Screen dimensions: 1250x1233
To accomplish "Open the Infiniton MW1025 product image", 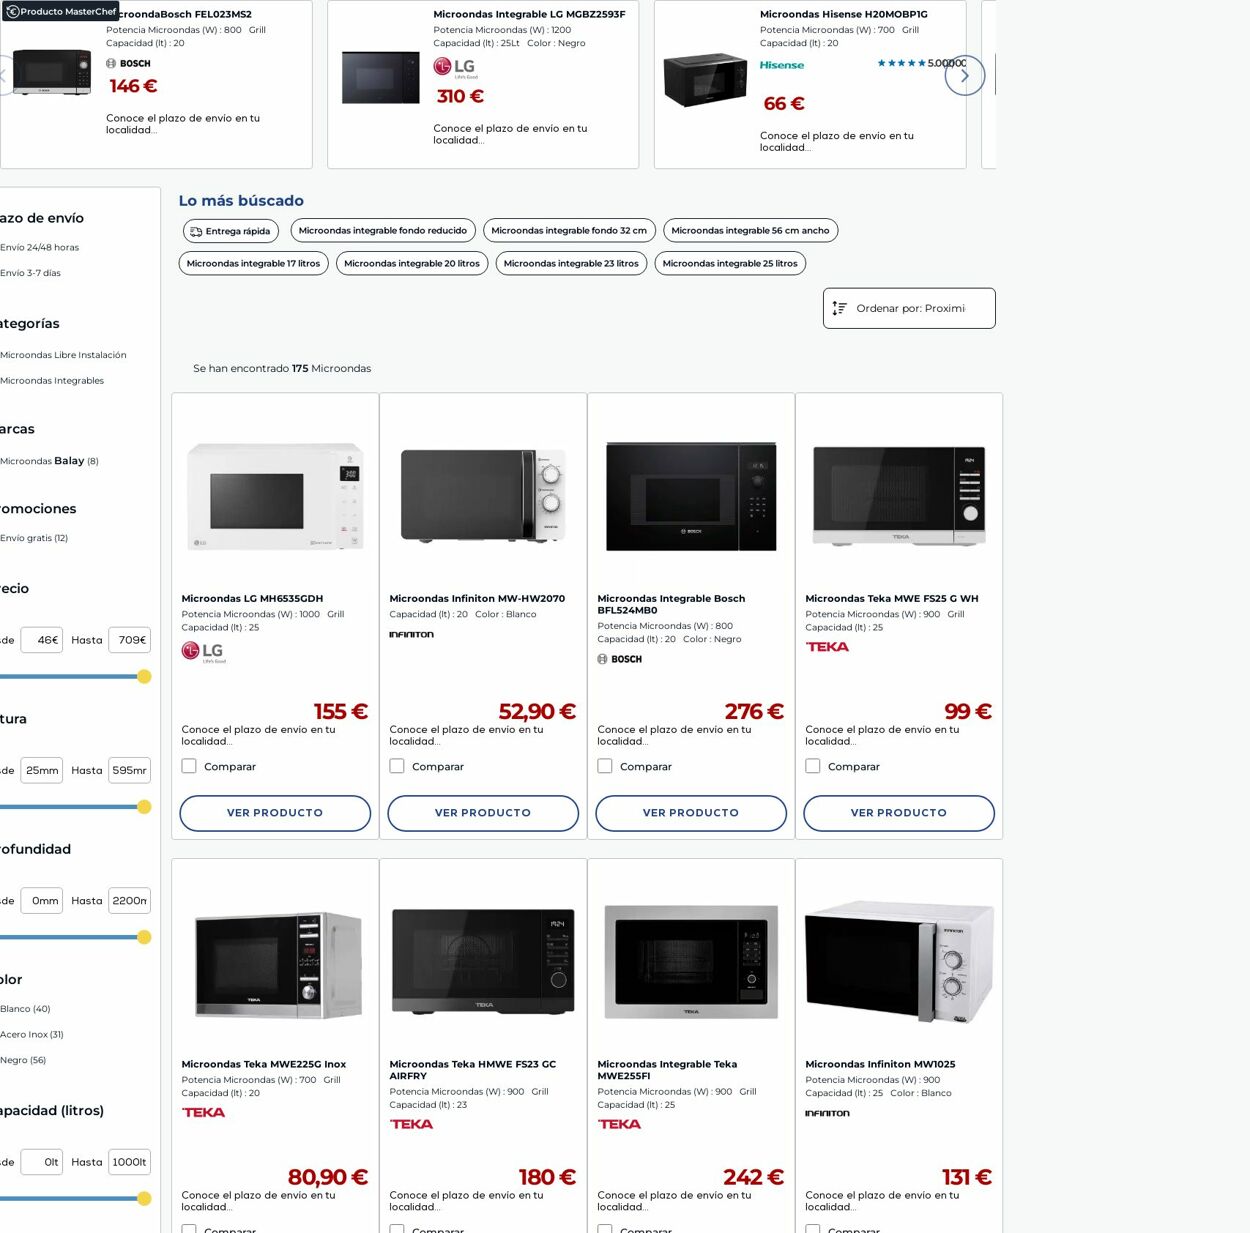I will point(899,961).
